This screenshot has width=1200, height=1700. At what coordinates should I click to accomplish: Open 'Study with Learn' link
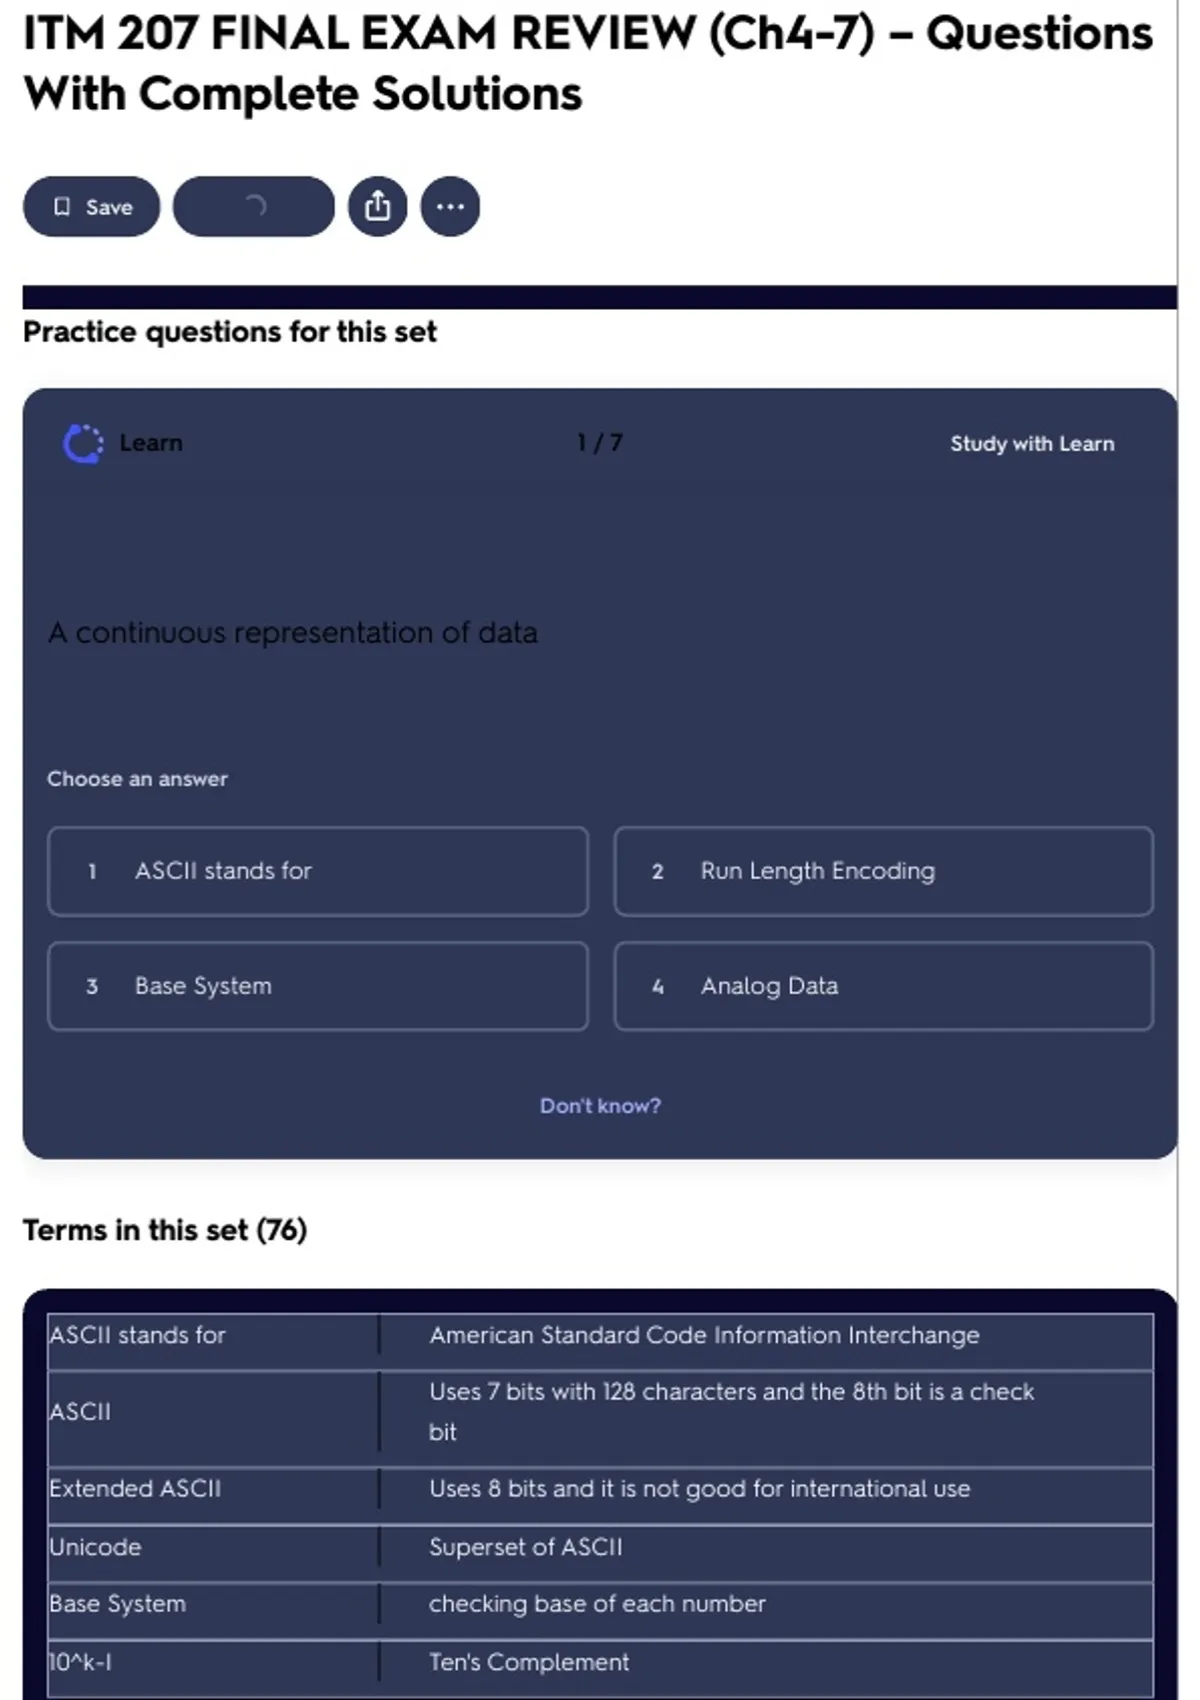coord(1031,444)
